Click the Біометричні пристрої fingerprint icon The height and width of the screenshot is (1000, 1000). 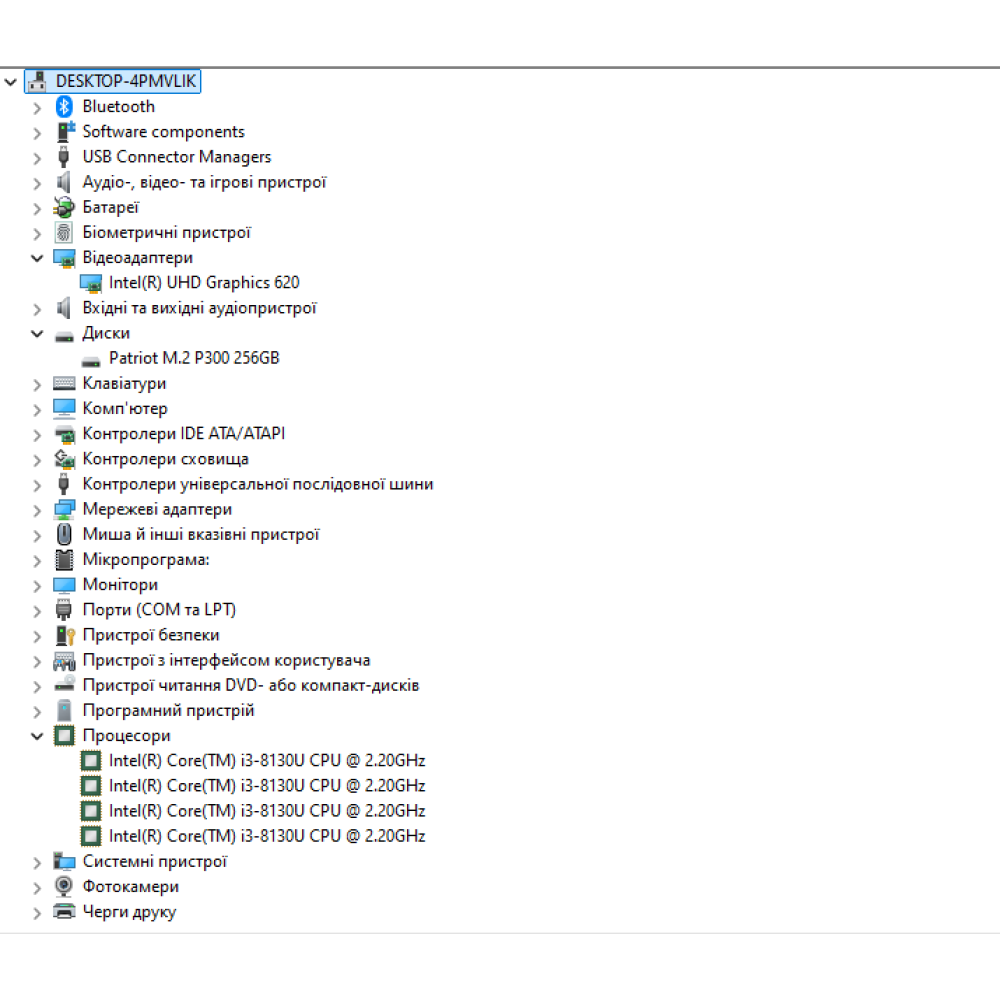pyautogui.click(x=64, y=233)
